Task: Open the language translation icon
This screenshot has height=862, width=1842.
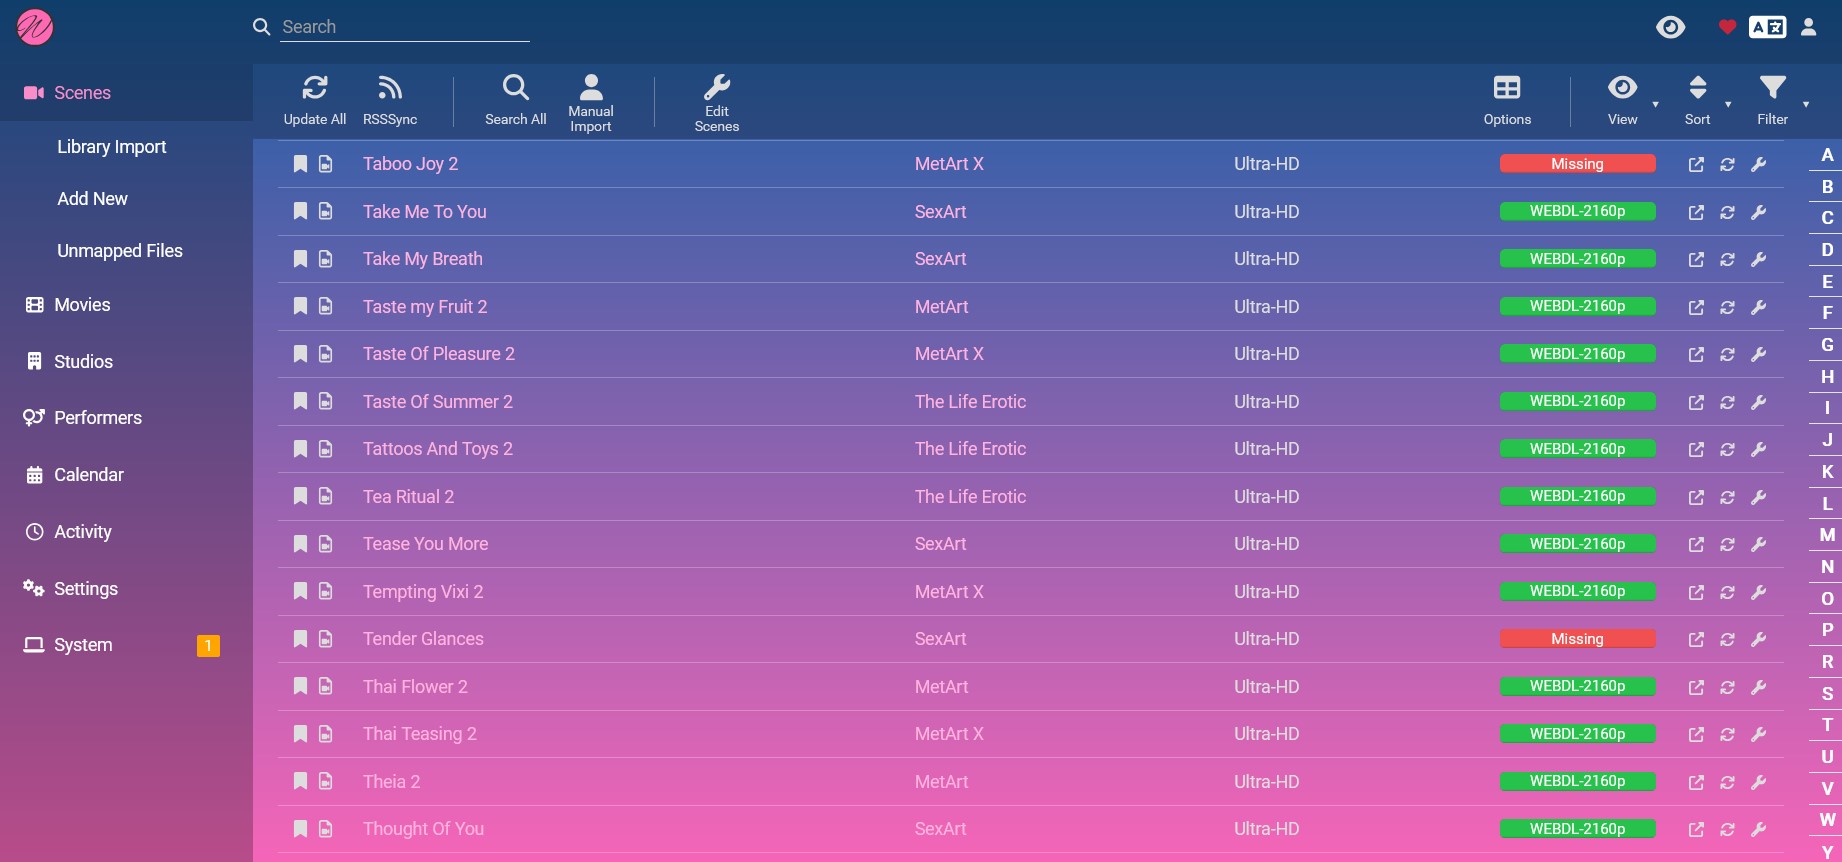Action: click(x=1767, y=27)
